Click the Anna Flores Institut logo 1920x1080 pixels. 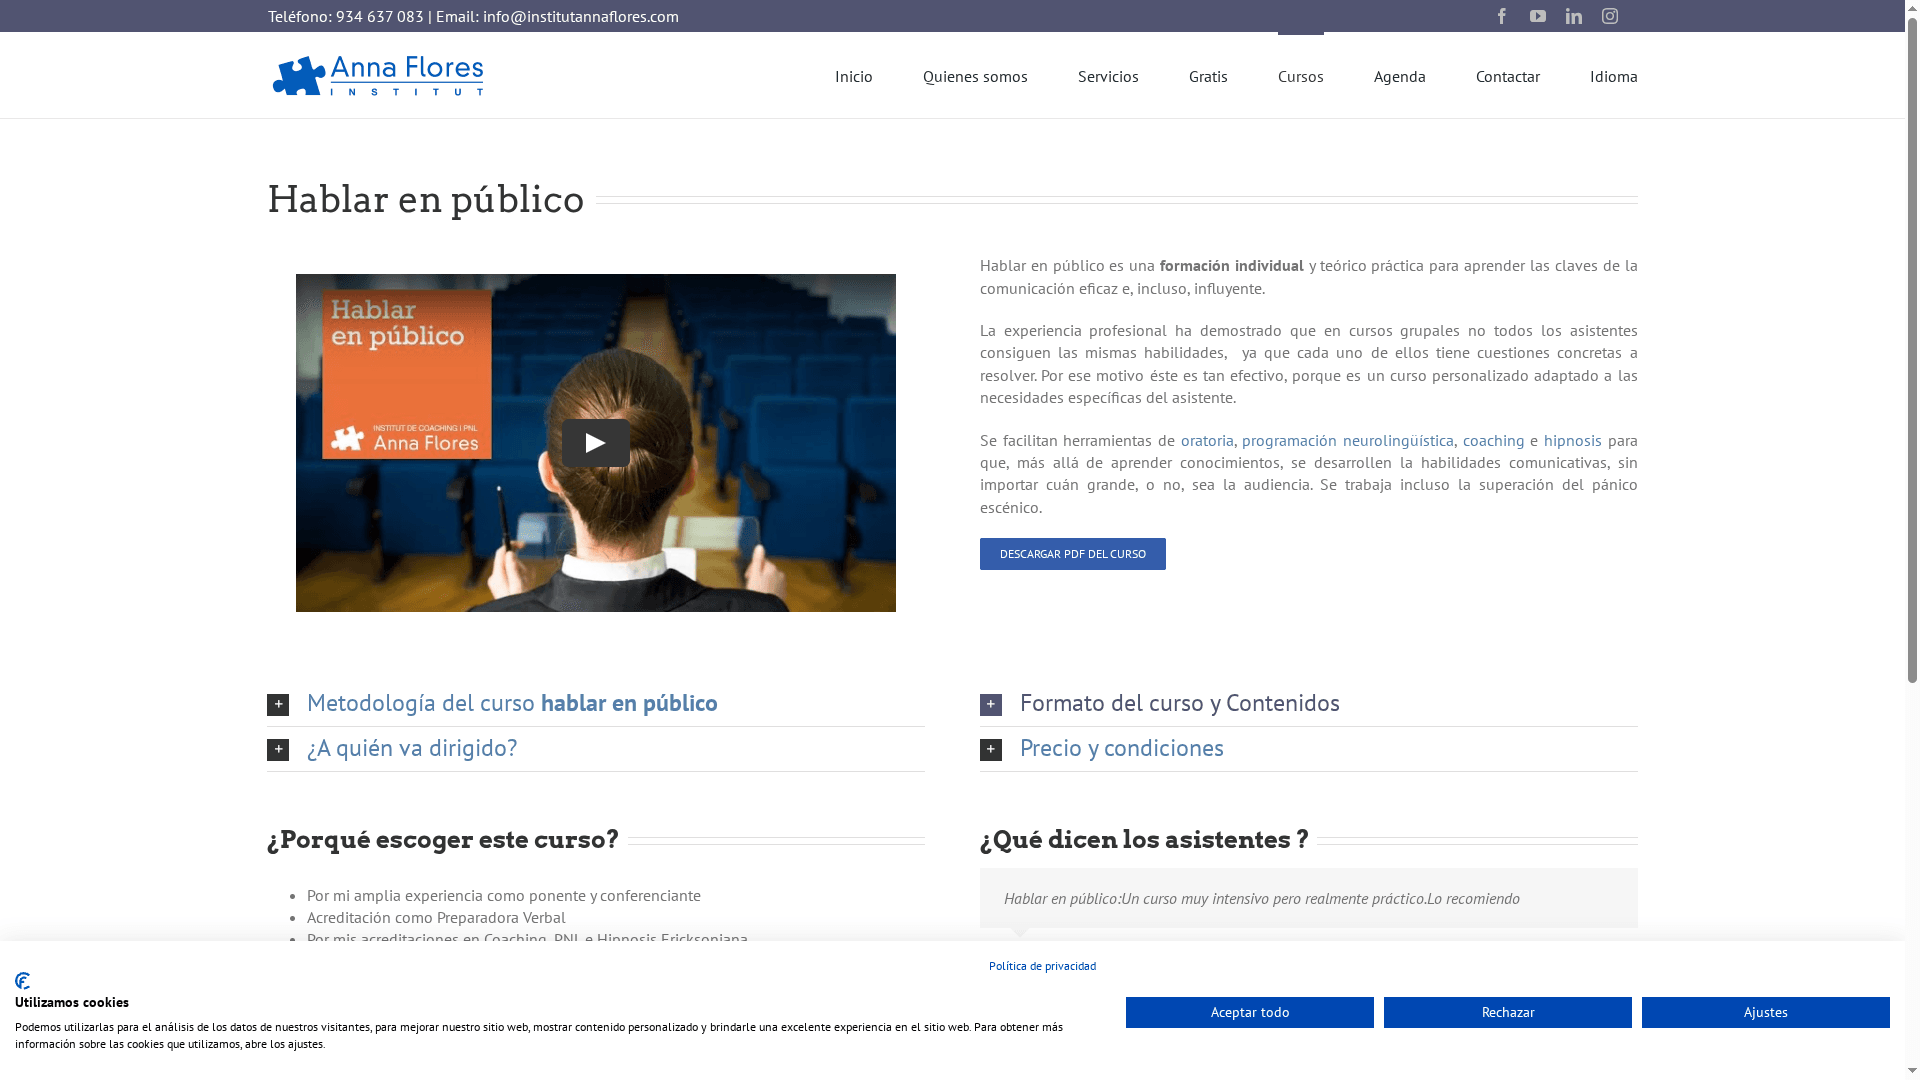tap(378, 75)
